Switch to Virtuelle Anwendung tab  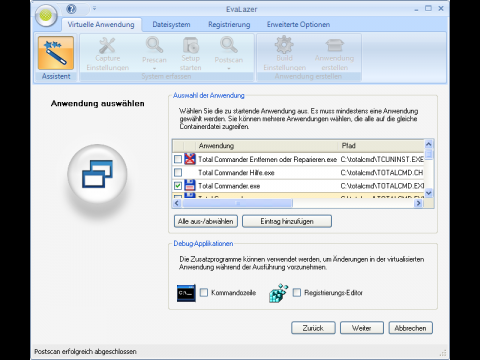(x=101, y=25)
